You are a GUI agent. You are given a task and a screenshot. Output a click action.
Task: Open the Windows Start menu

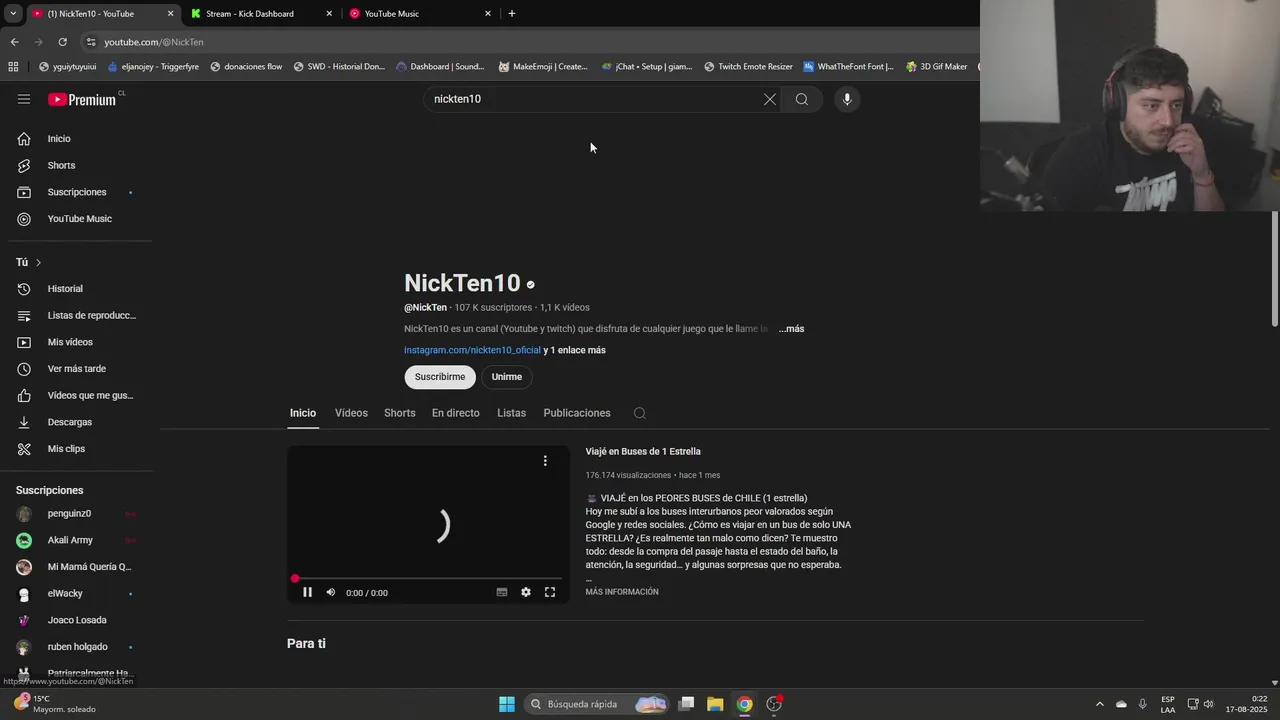(507, 704)
